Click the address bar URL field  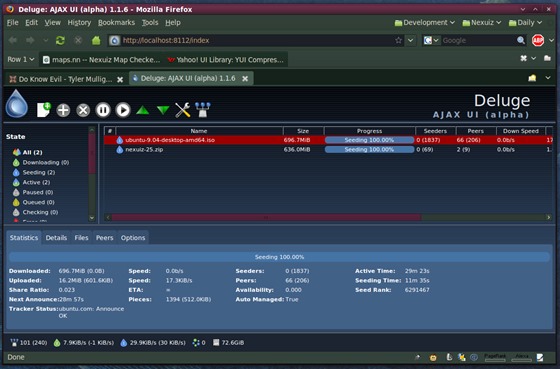click(255, 40)
